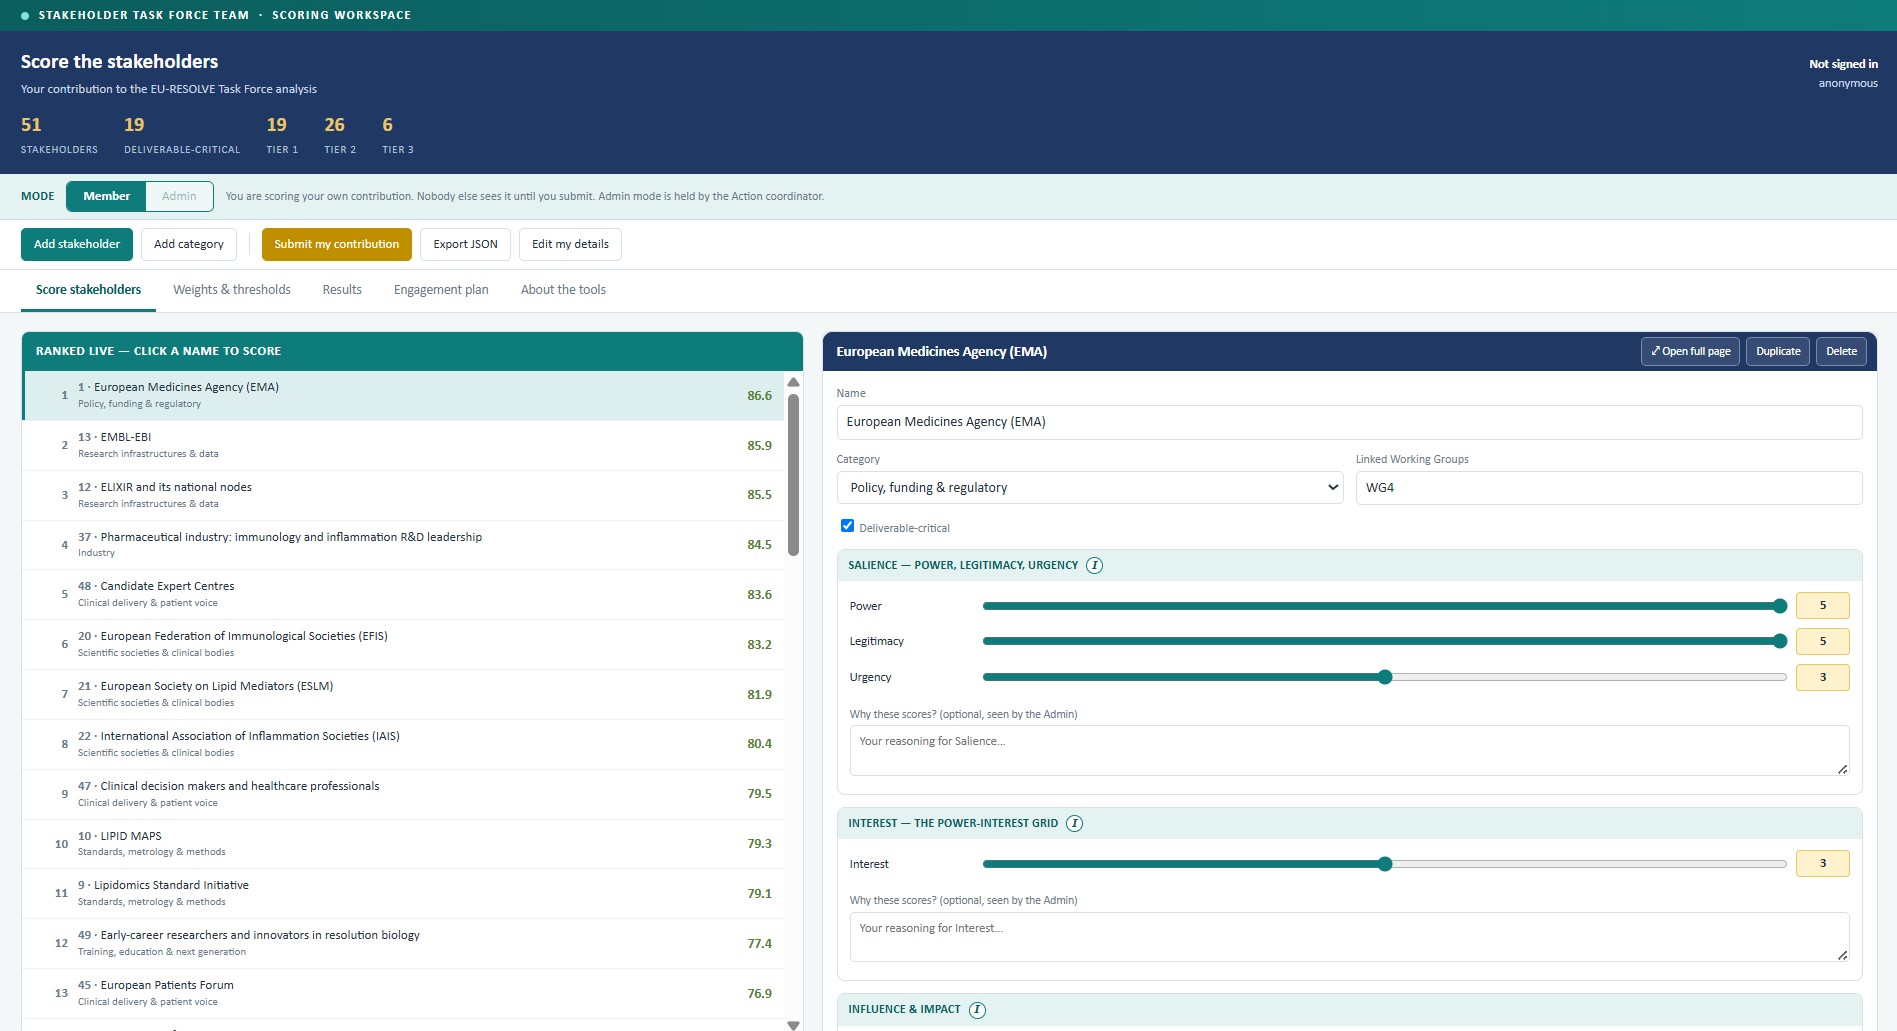Viewport: 1897px width, 1031px height.
Task: Click the Interest value box
Action: coord(1822,864)
